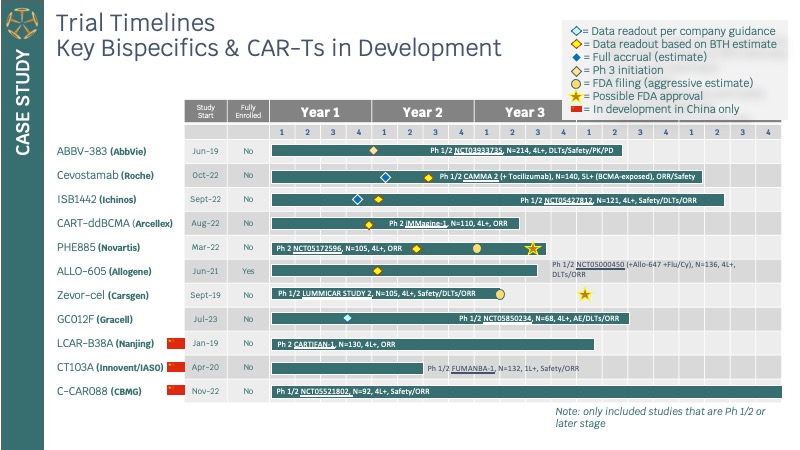Open the iMMagine-1 trial link

point(426,223)
